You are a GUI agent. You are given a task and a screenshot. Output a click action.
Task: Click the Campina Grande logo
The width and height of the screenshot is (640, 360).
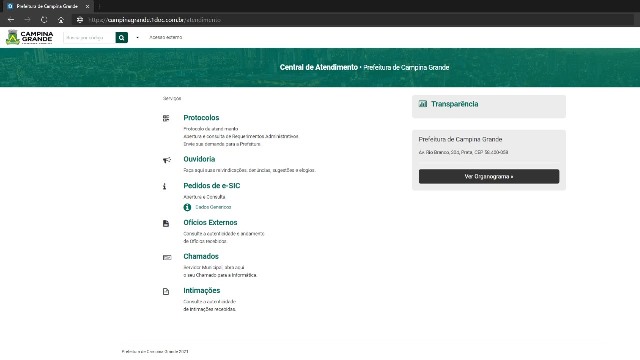coord(29,37)
